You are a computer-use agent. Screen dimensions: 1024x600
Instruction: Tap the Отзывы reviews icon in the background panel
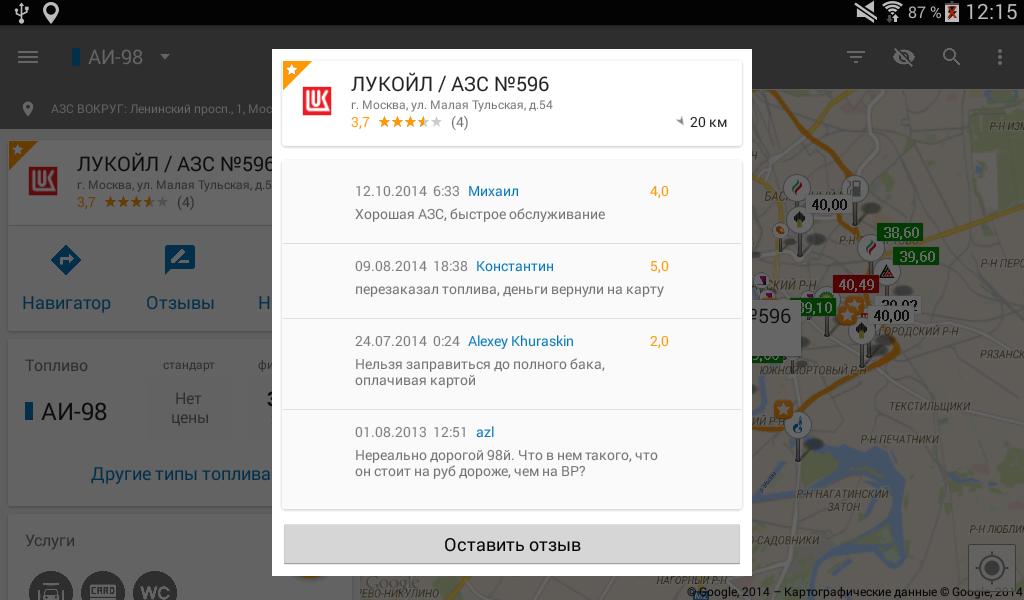180,259
